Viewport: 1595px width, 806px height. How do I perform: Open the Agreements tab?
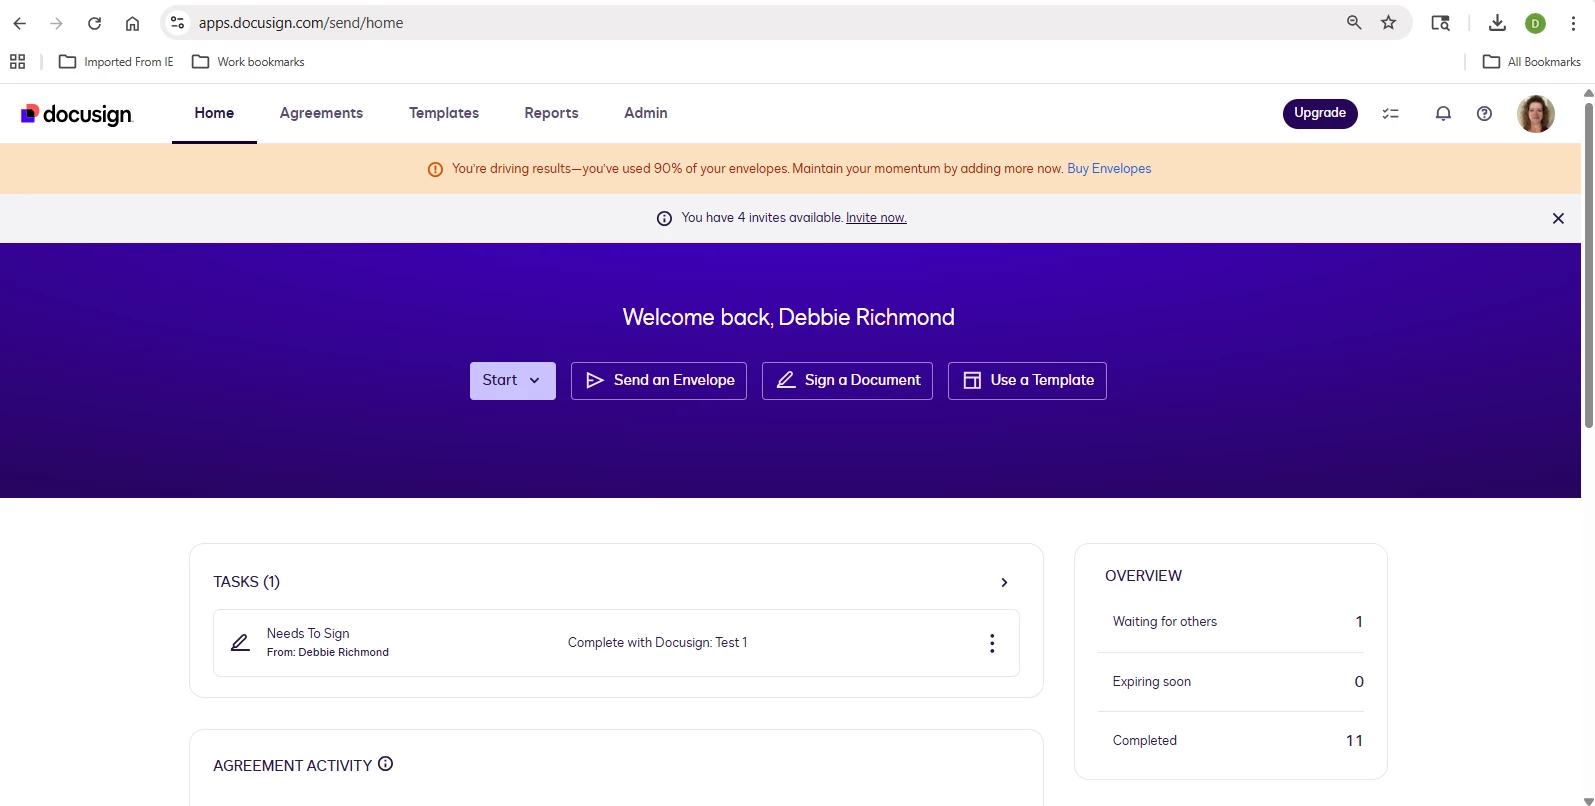(x=321, y=113)
